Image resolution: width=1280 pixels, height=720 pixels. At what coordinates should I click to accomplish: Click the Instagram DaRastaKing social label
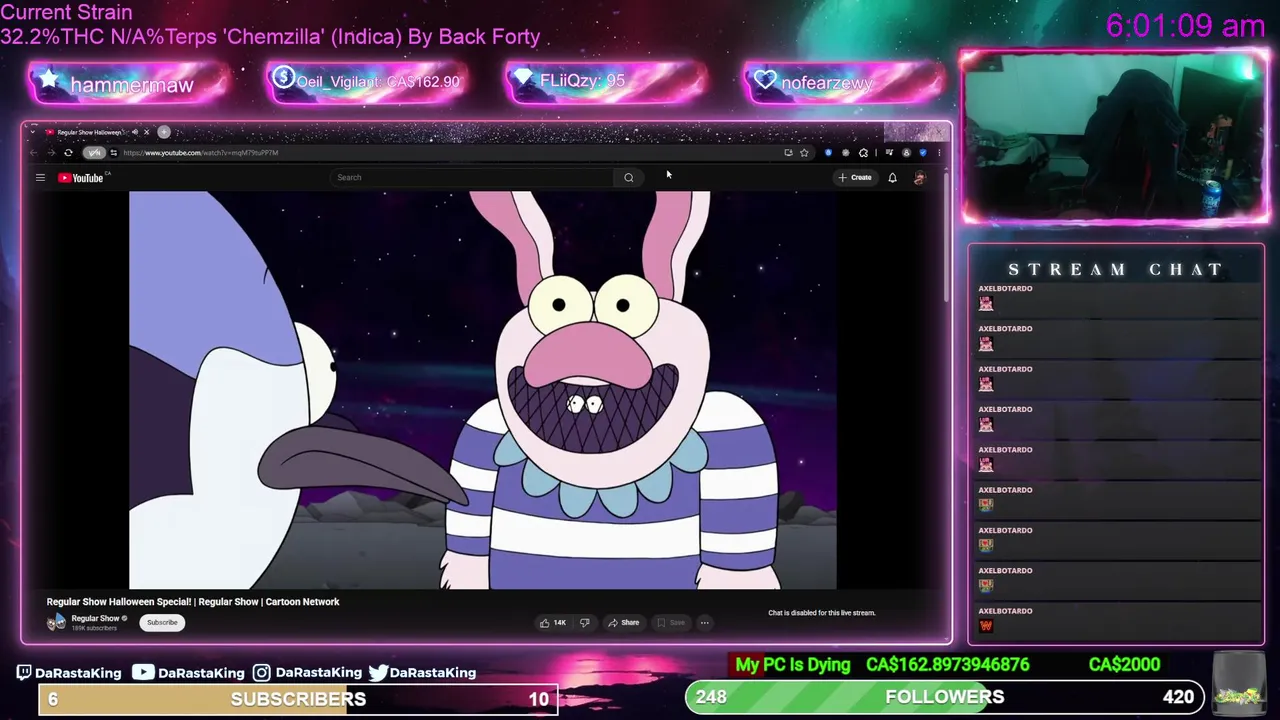click(x=308, y=673)
